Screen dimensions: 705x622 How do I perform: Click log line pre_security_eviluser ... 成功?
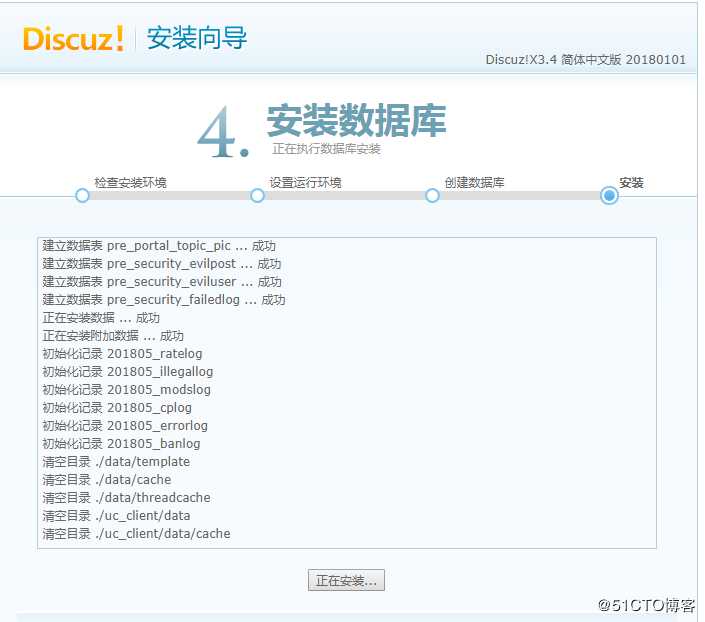pos(162,282)
